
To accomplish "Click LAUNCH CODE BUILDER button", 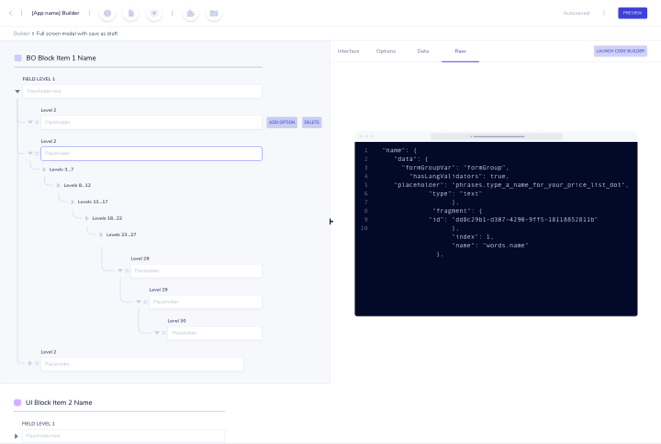I will 620,51.
